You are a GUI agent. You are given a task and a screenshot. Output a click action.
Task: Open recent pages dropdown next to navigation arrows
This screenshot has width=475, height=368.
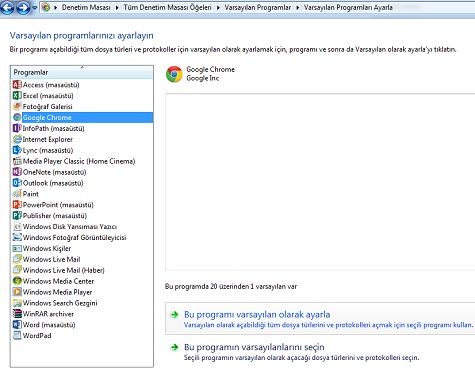click(x=35, y=8)
